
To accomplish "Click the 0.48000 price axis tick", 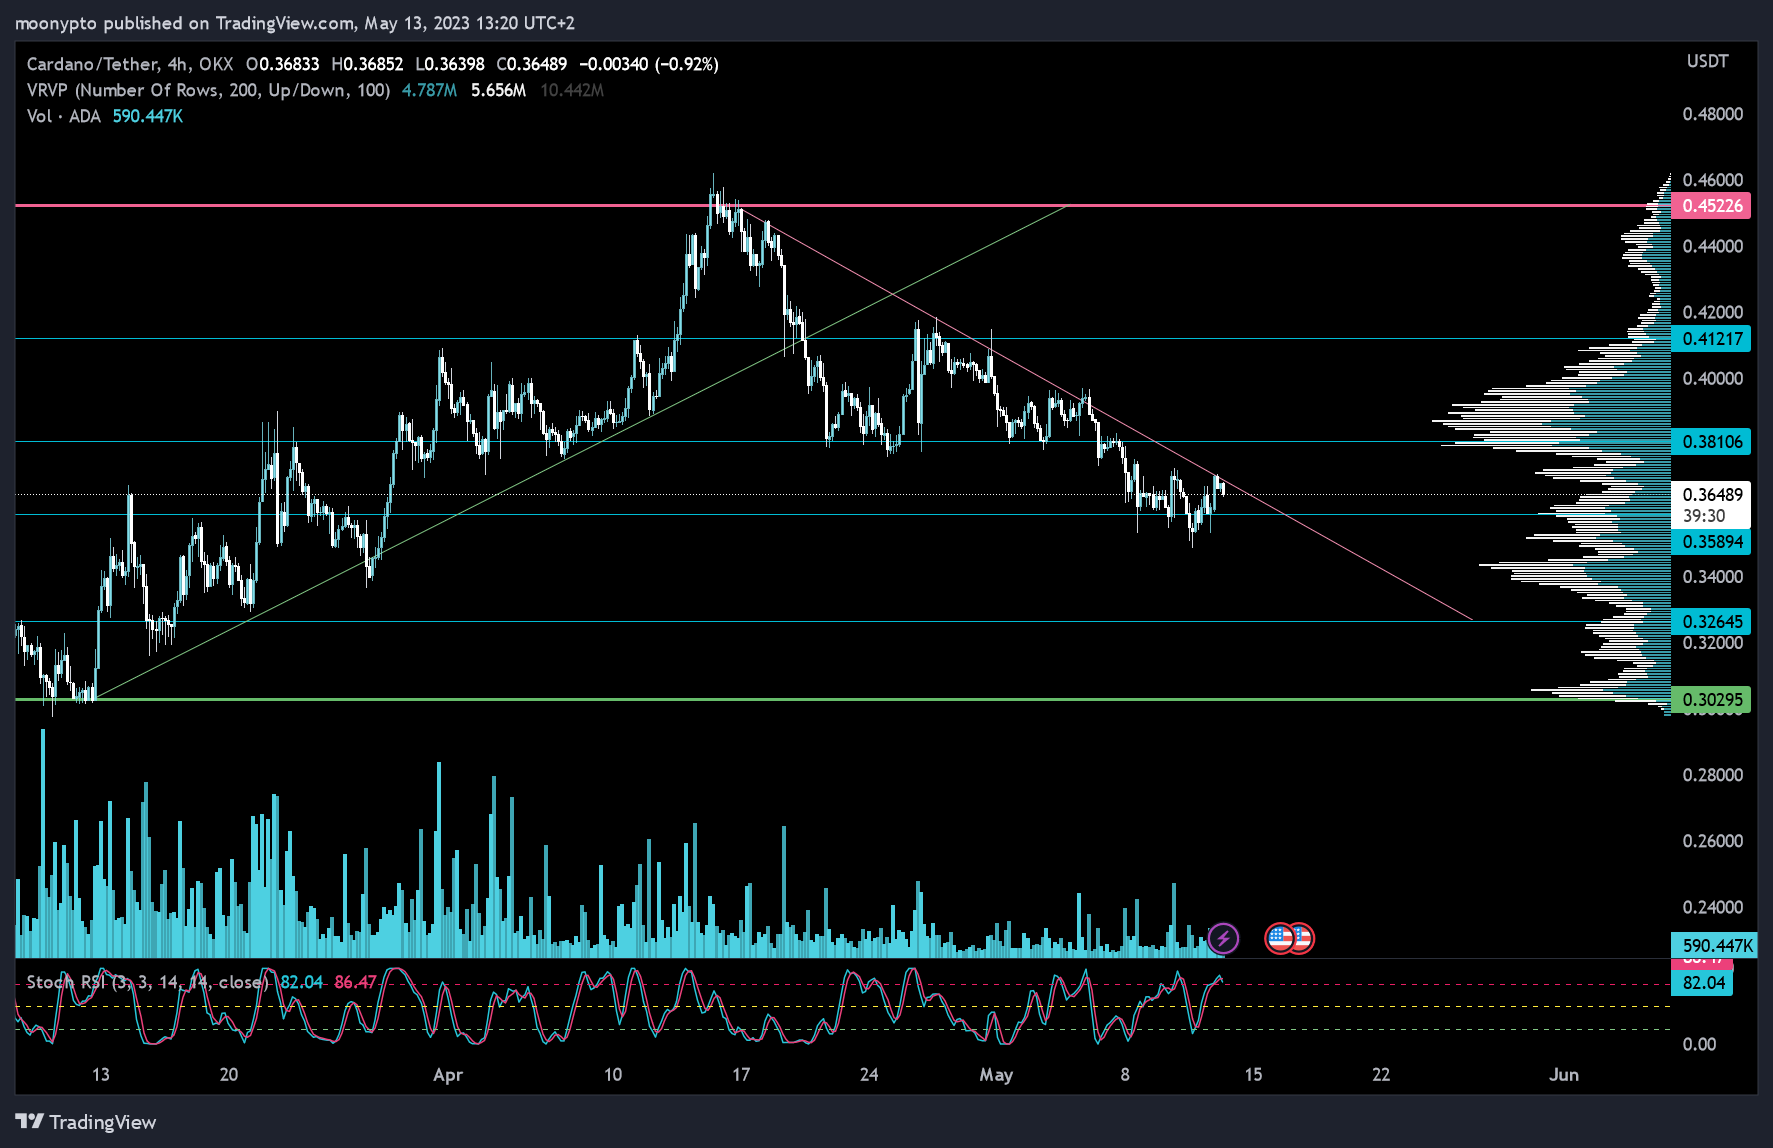I will [x=1712, y=114].
